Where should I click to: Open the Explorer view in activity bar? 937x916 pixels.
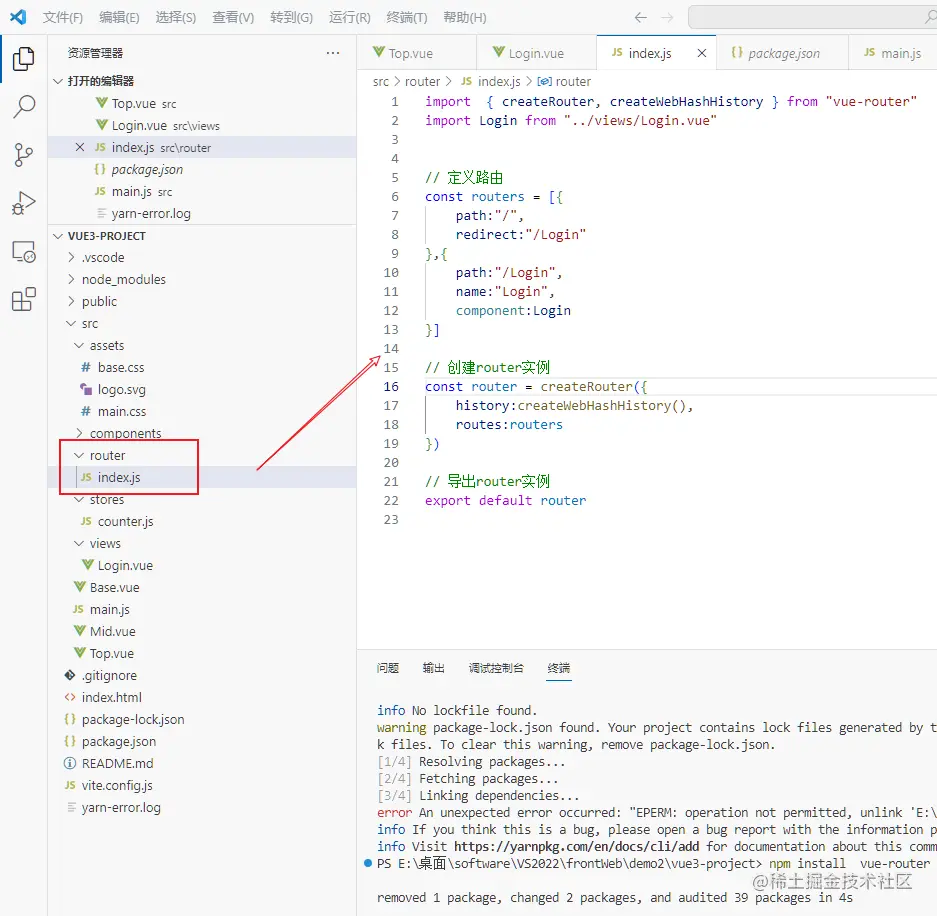click(23, 59)
